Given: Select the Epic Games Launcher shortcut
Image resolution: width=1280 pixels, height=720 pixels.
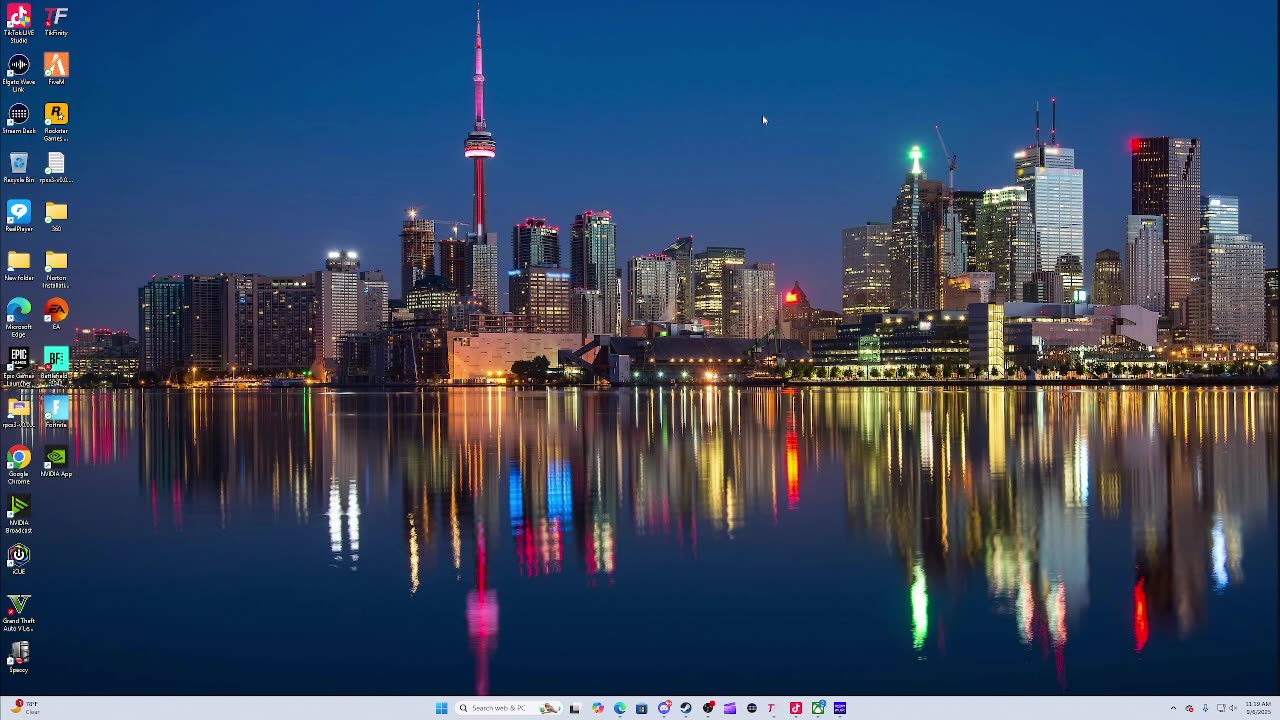Looking at the screenshot, I should 19,366.
